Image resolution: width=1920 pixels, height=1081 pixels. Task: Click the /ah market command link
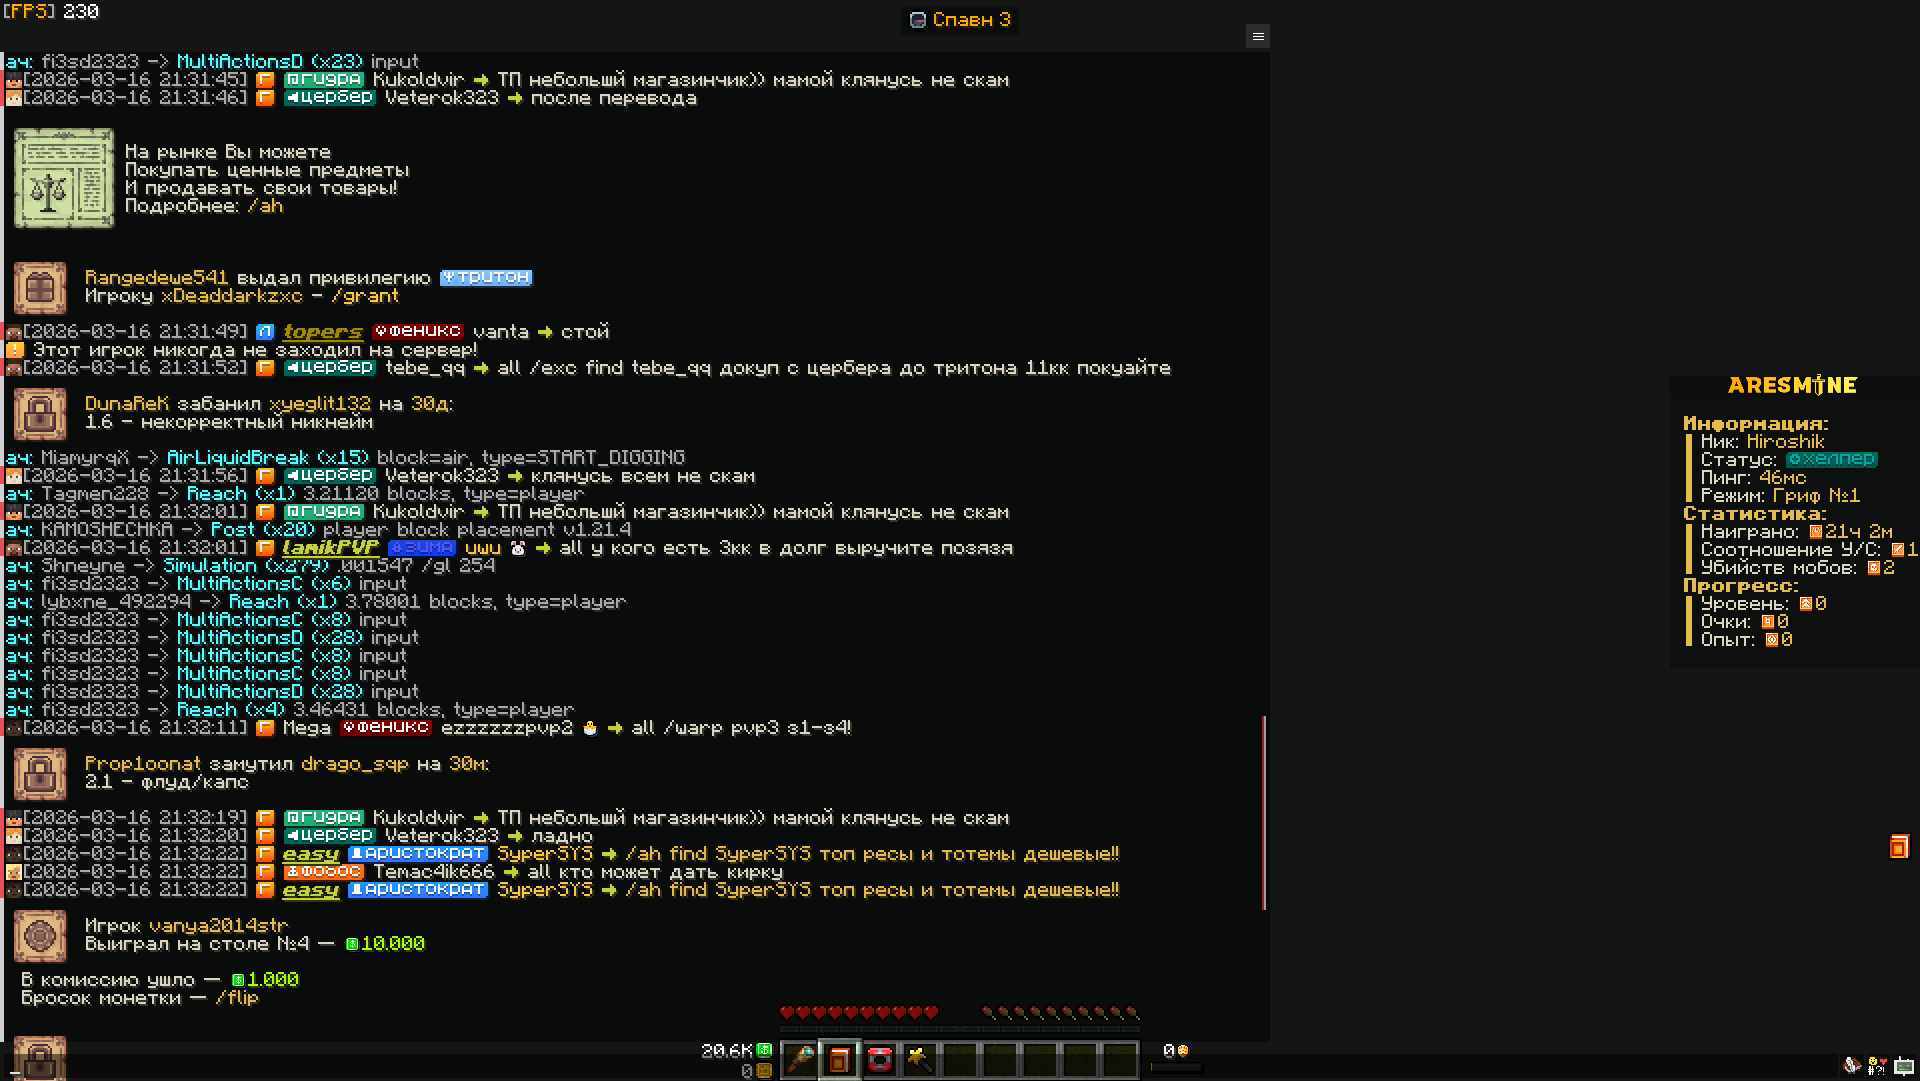(x=265, y=206)
